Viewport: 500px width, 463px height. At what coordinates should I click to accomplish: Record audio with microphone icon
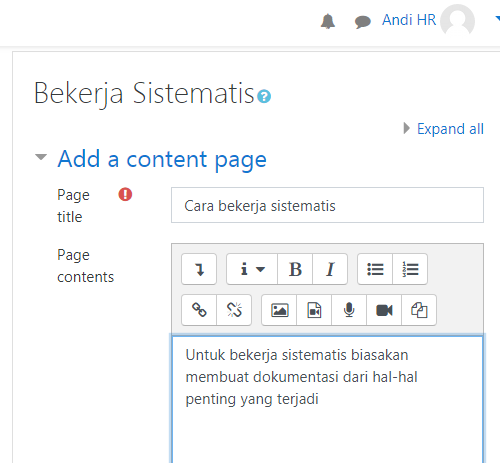coord(349,310)
